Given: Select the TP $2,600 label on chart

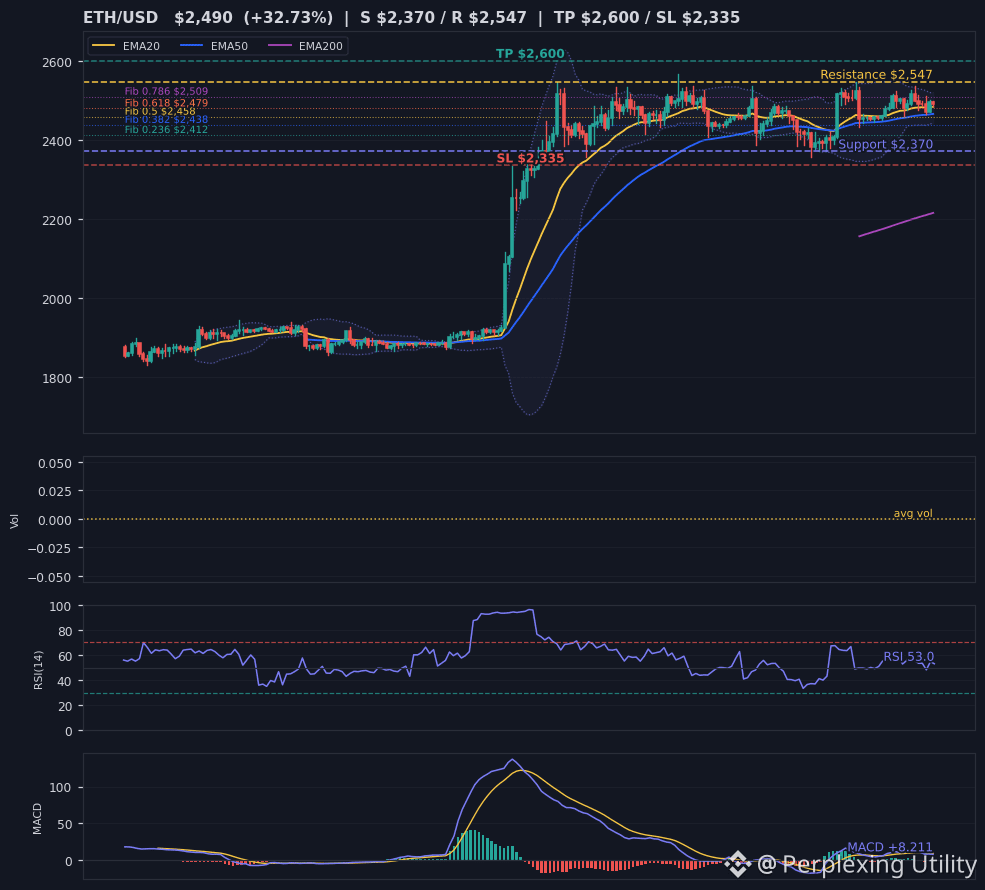Looking at the screenshot, I should tap(530, 54).
